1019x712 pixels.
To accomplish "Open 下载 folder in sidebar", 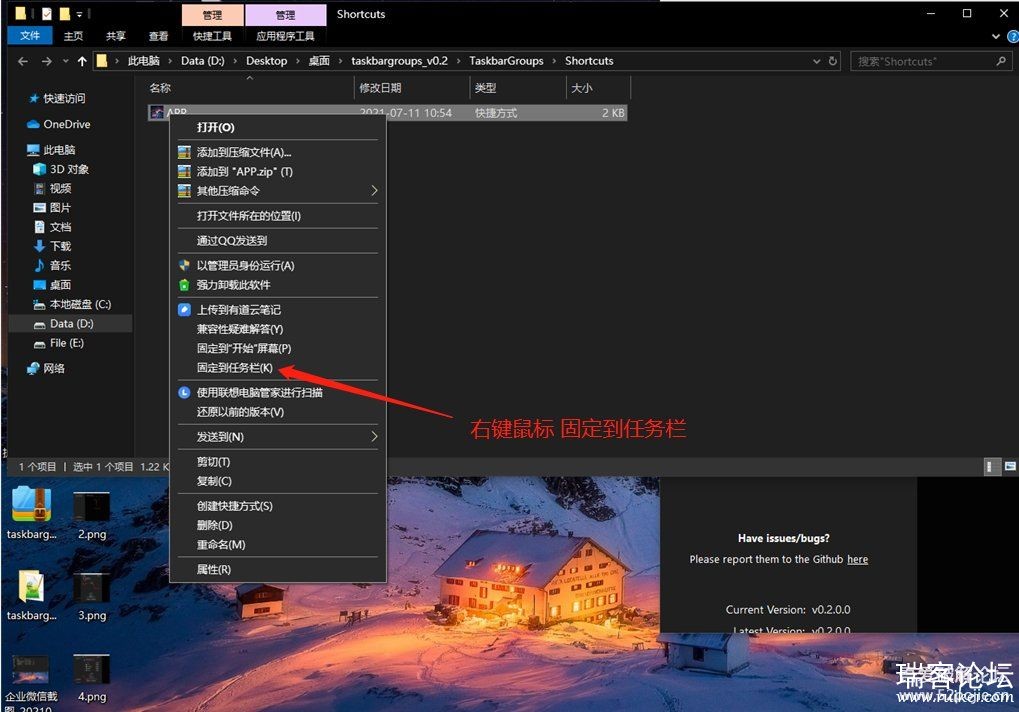I will tap(52, 246).
